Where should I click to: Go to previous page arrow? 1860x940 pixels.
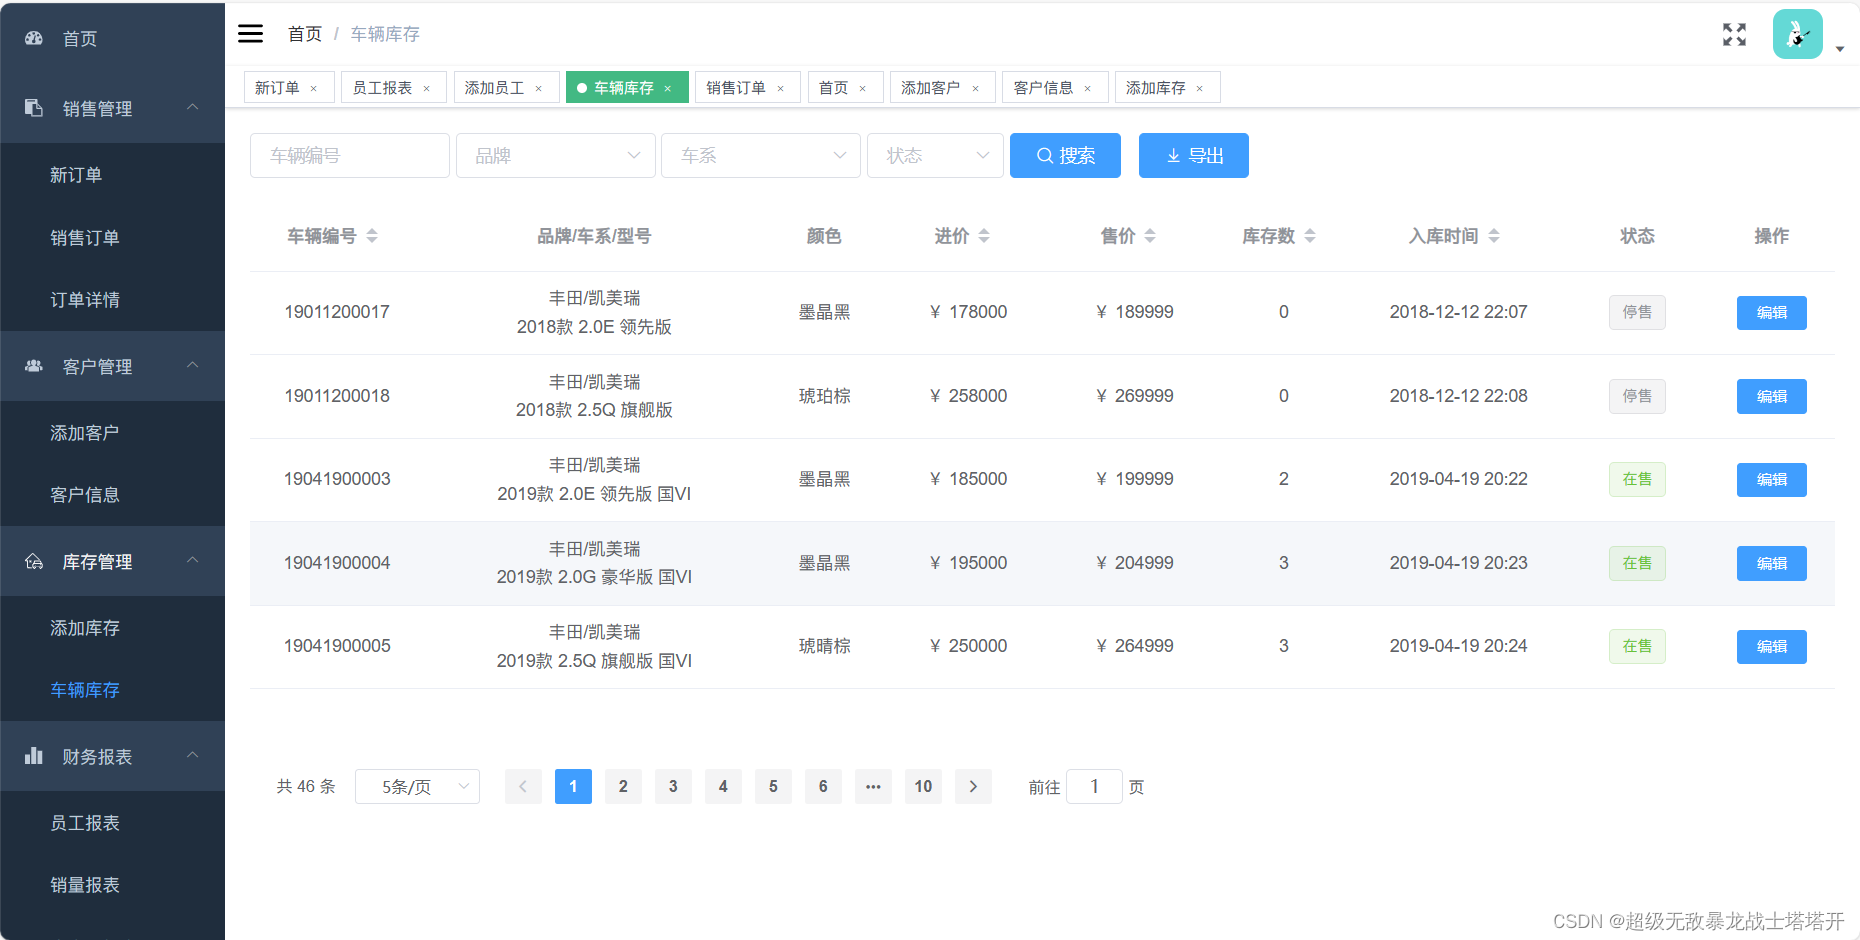(523, 786)
